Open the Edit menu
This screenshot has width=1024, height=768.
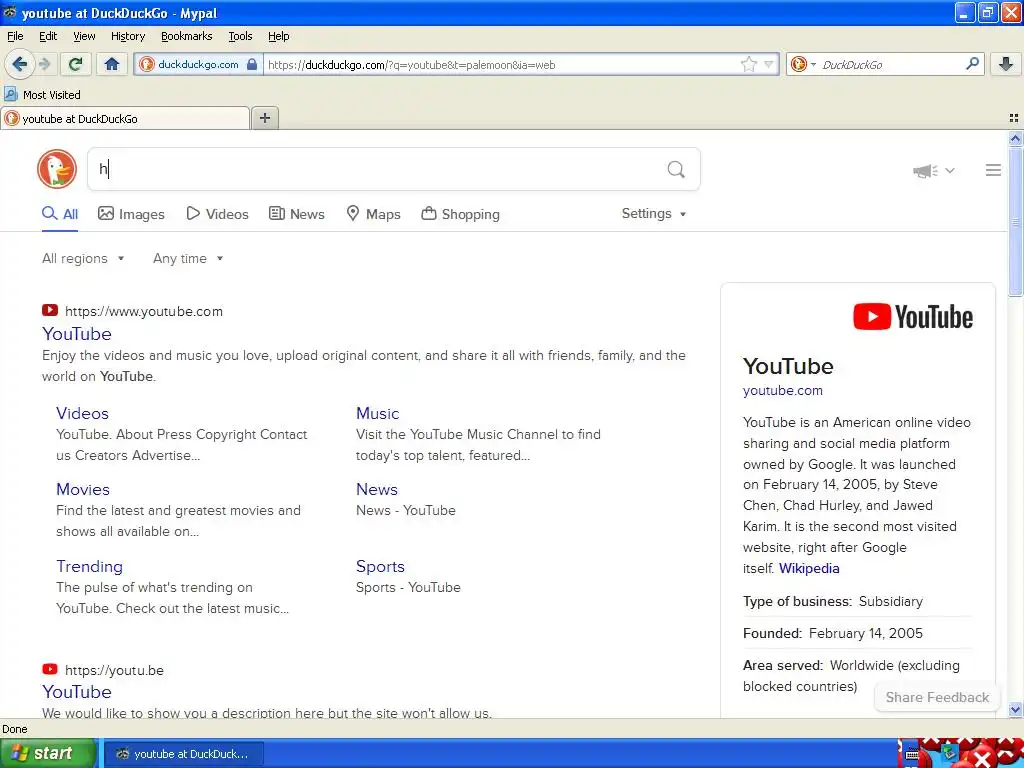coord(48,36)
